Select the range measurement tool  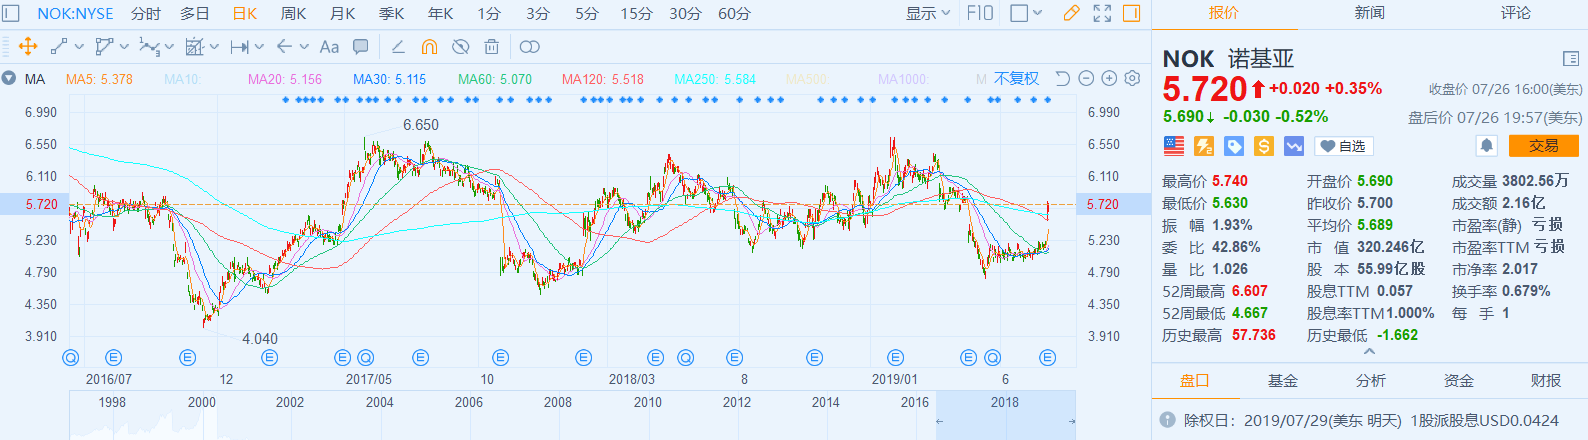click(x=239, y=47)
